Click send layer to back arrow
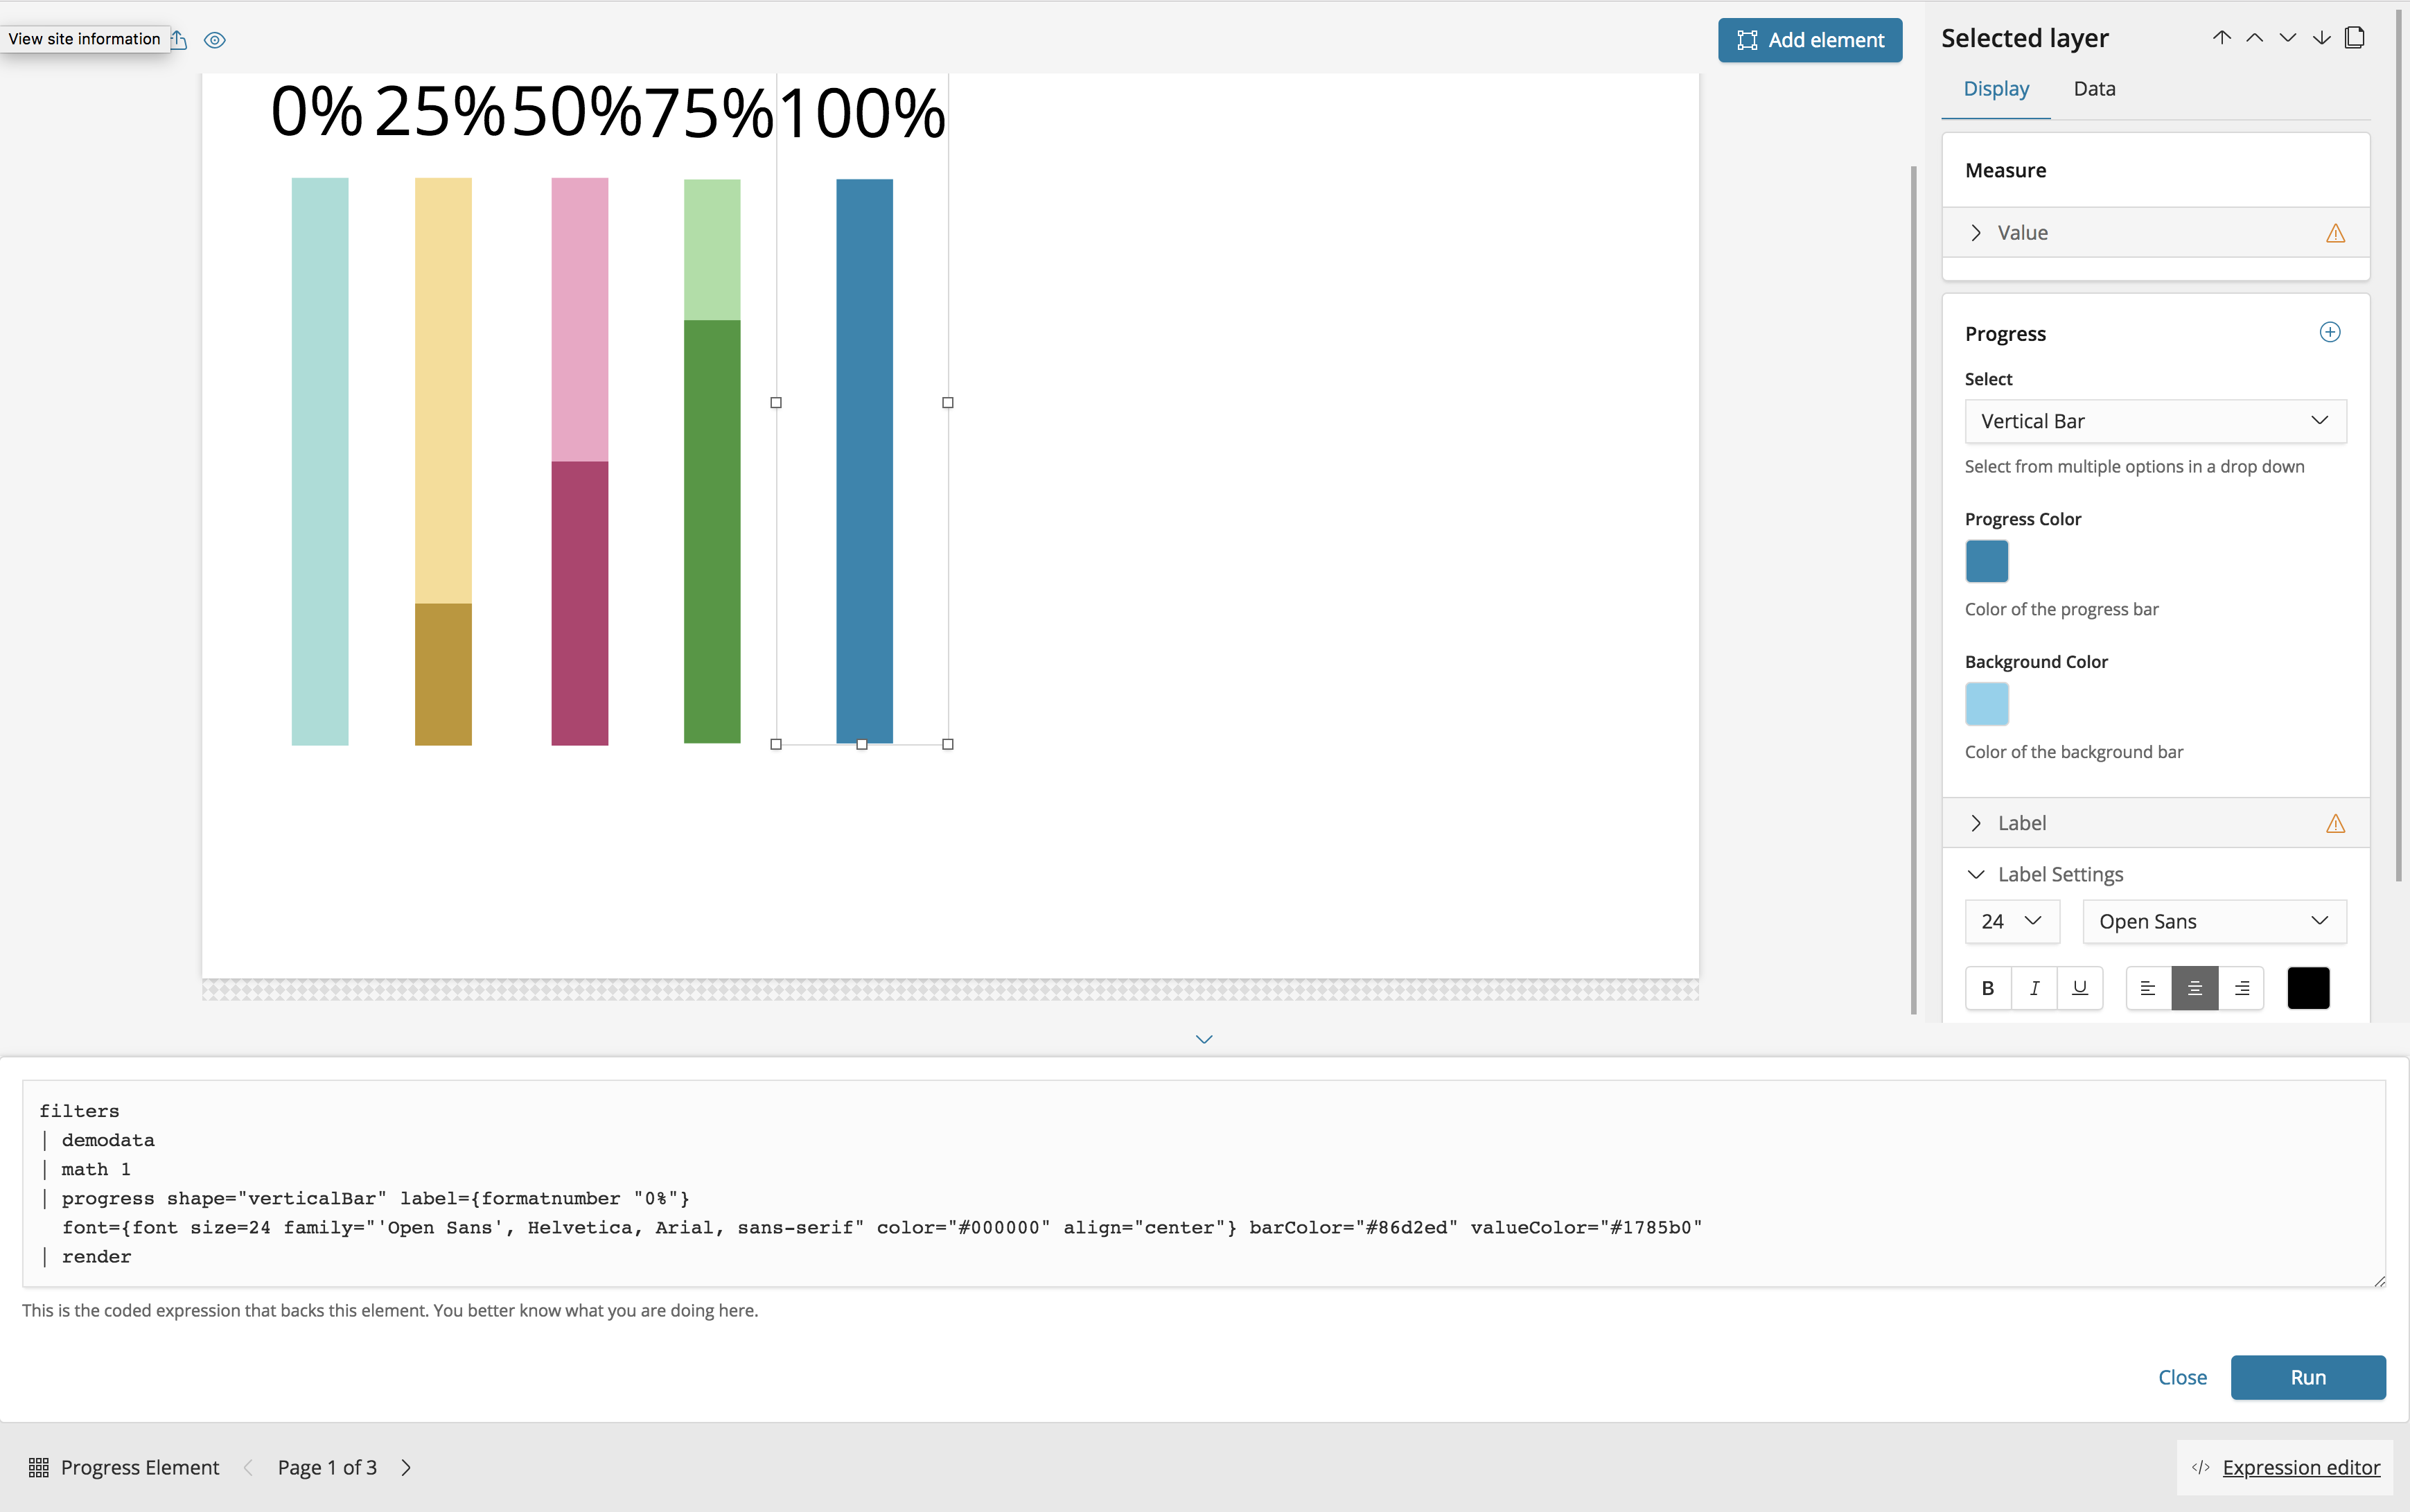Image resolution: width=2410 pixels, height=1512 pixels. (x=2321, y=38)
